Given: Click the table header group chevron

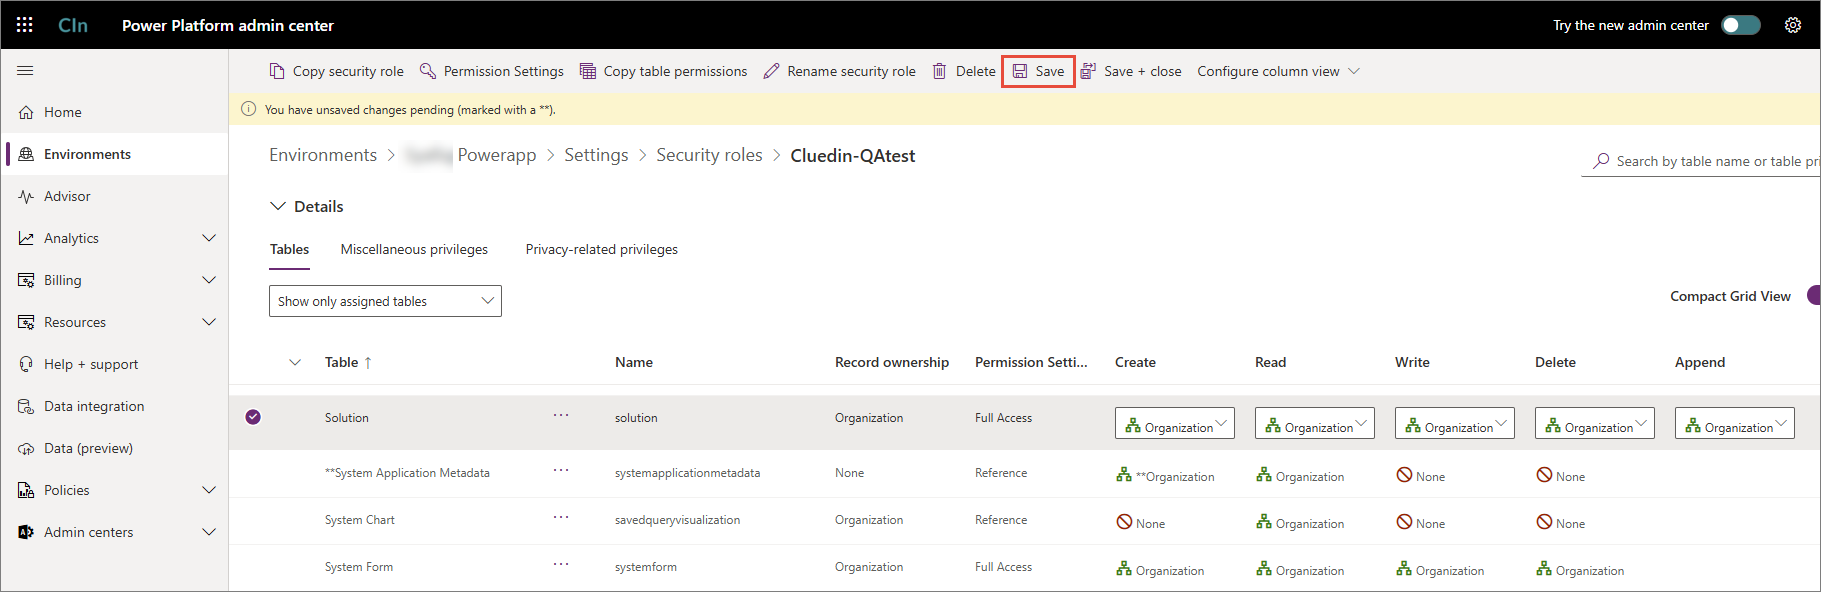Looking at the screenshot, I should pyautogui.click(x=295, y=362).
